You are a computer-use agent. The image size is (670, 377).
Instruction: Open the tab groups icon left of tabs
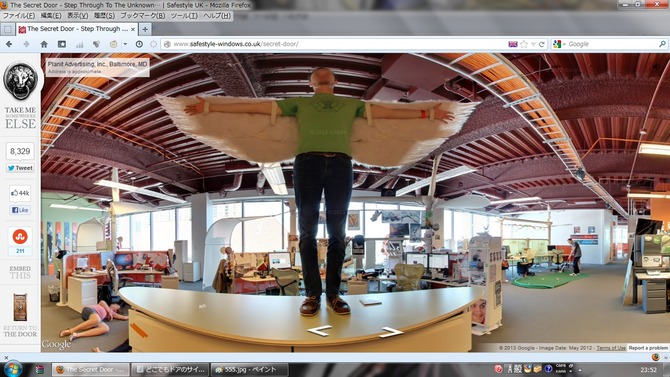[x=8, y=29]
